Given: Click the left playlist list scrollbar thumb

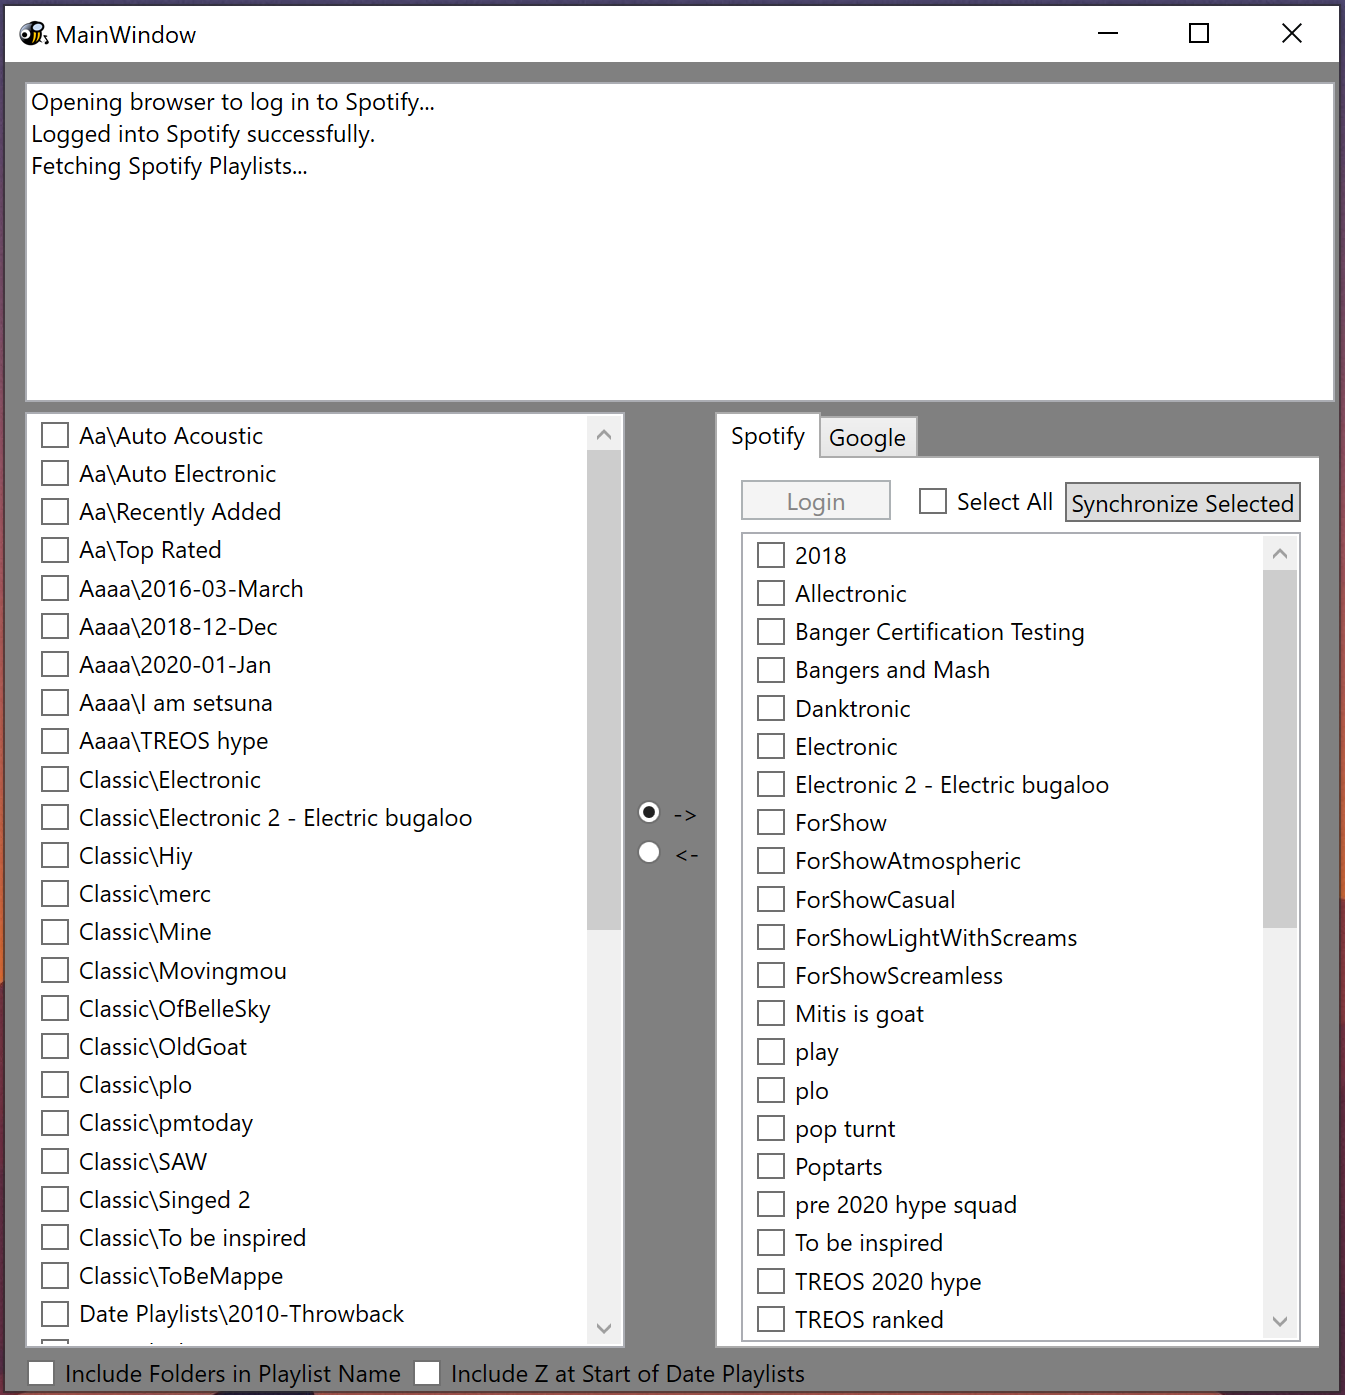Looking at the screenshot, I should [x=604, y=690].
